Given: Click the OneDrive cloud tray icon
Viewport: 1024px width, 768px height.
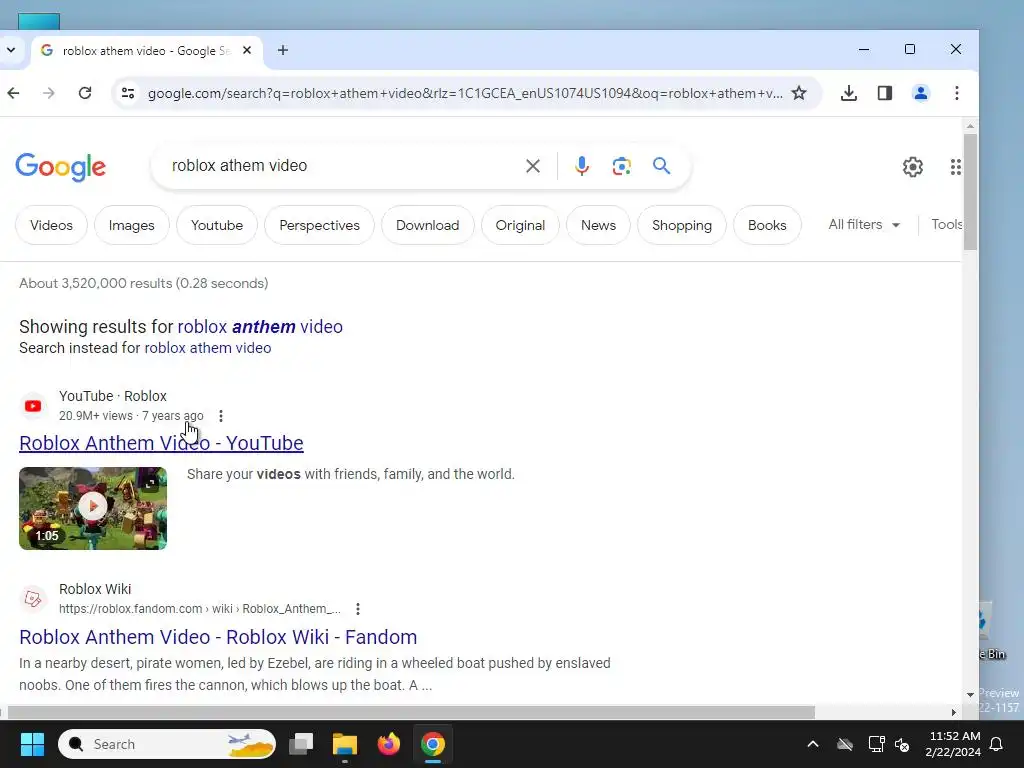Looking at the screenshot, I should pyautogui.click(x=845, y=744).
